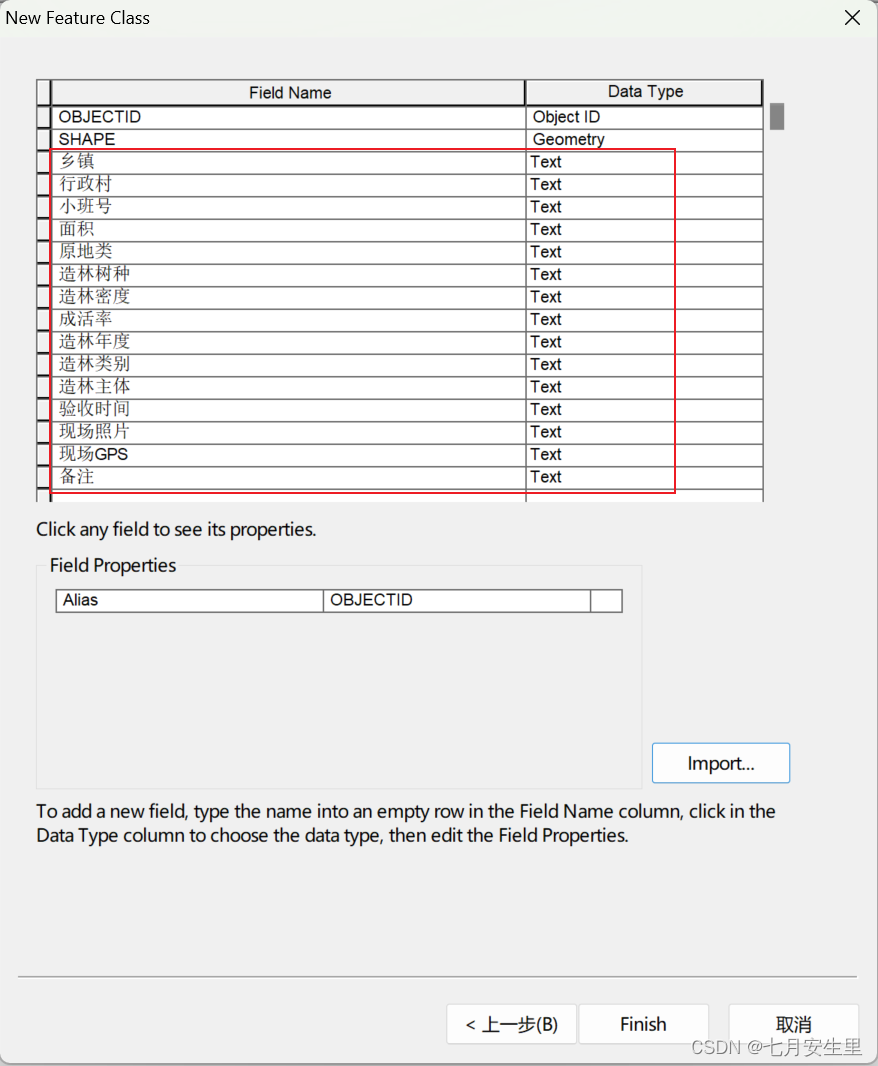
Task: Open data type cell for 造林密度
Action: click(x=644, y=296)
